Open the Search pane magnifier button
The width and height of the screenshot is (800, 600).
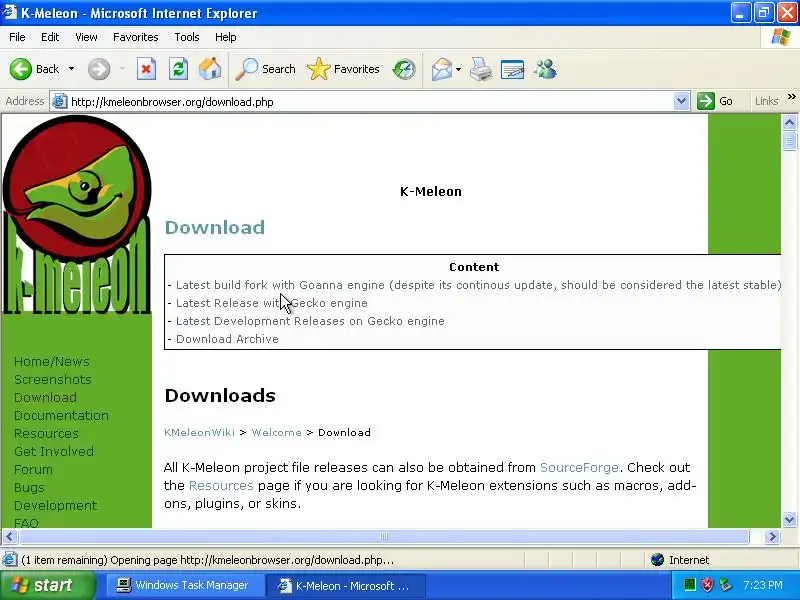pyautogui.click(x=265, y=69)
